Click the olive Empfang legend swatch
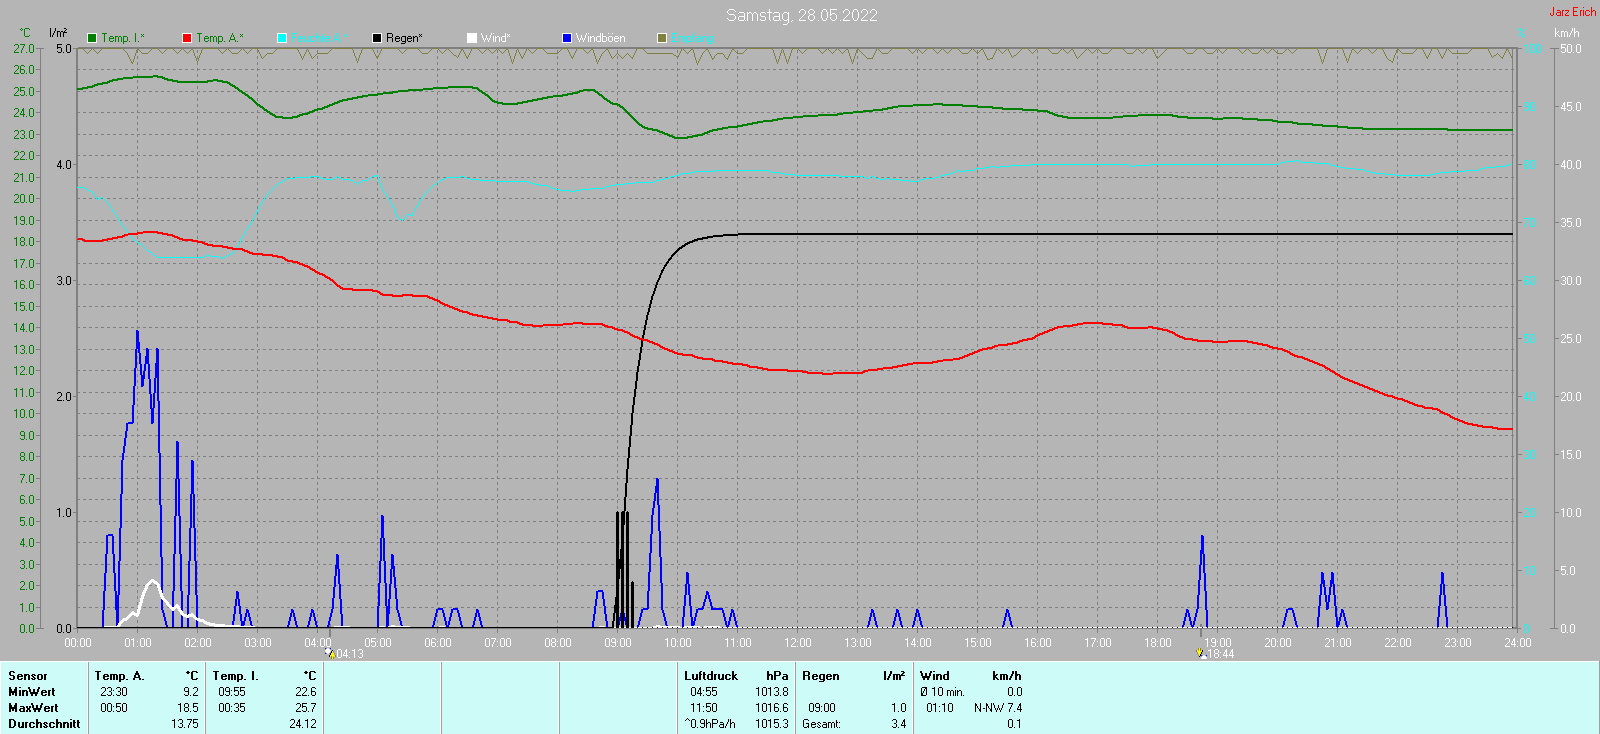The height and width of the screenshot is (734, 1600). [662, 38]
